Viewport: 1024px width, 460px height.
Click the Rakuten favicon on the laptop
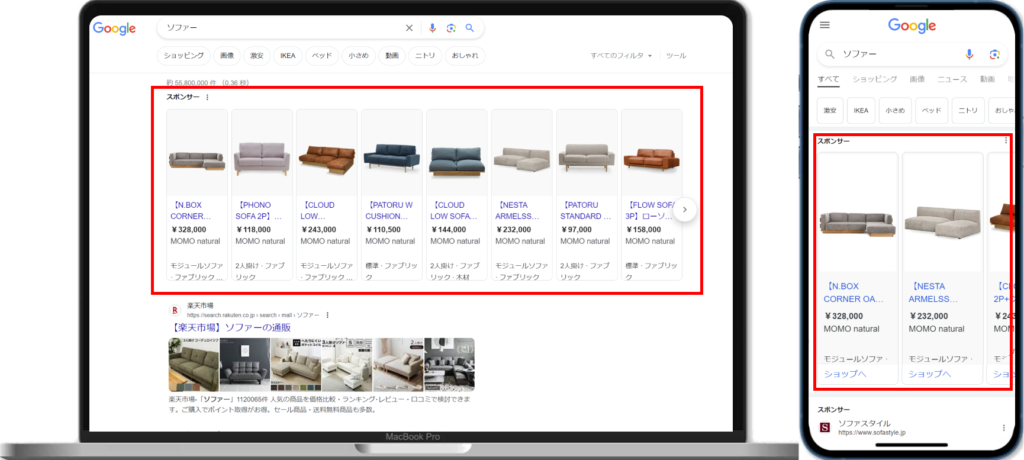pos(175,310)
